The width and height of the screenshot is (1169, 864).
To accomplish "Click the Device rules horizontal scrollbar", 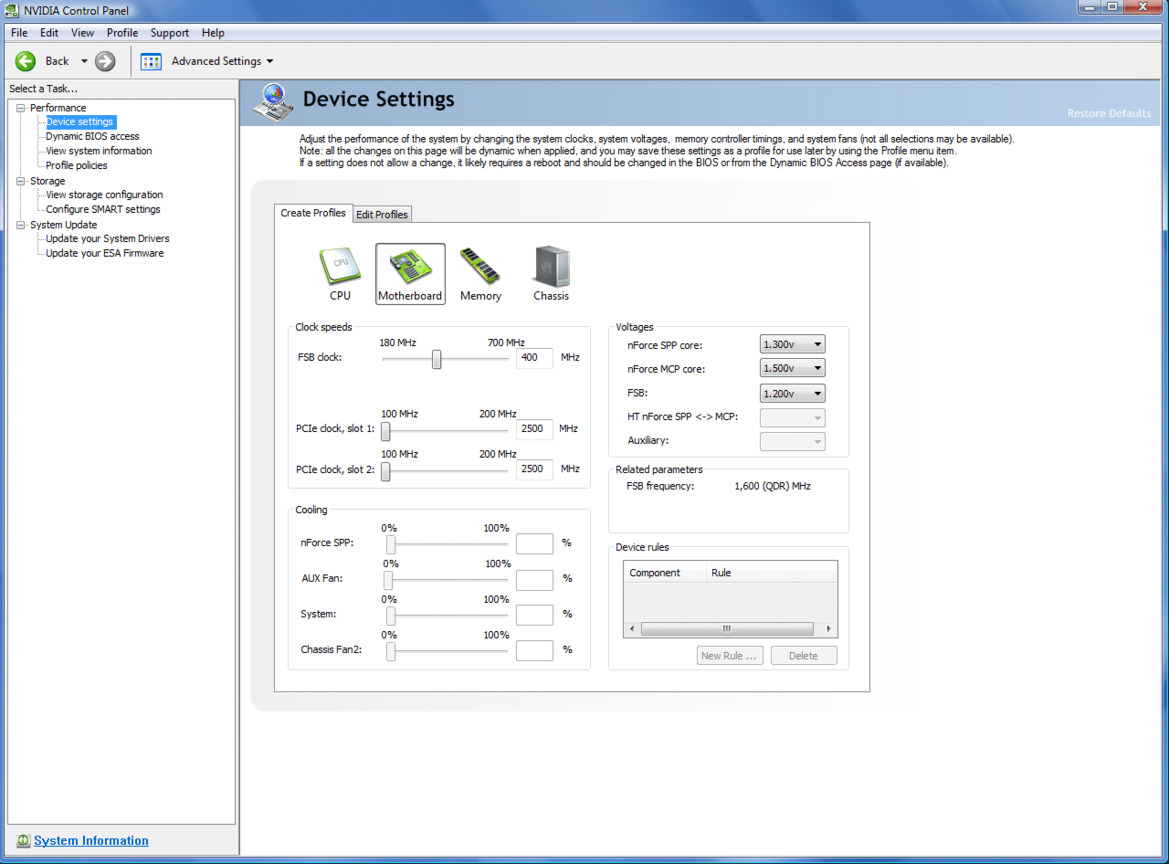I will coord(727,629).
